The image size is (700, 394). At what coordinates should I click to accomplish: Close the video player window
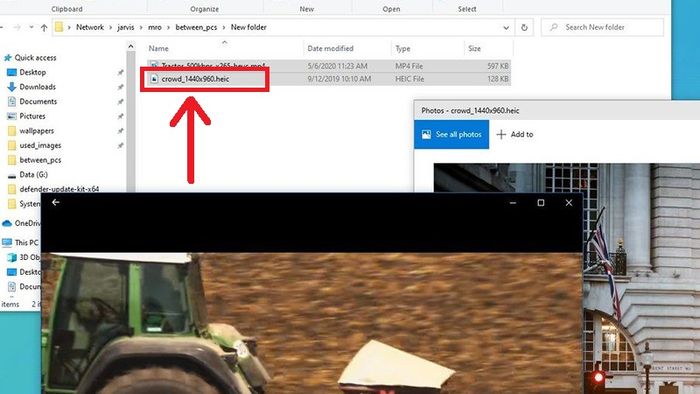tap(569, 203)
